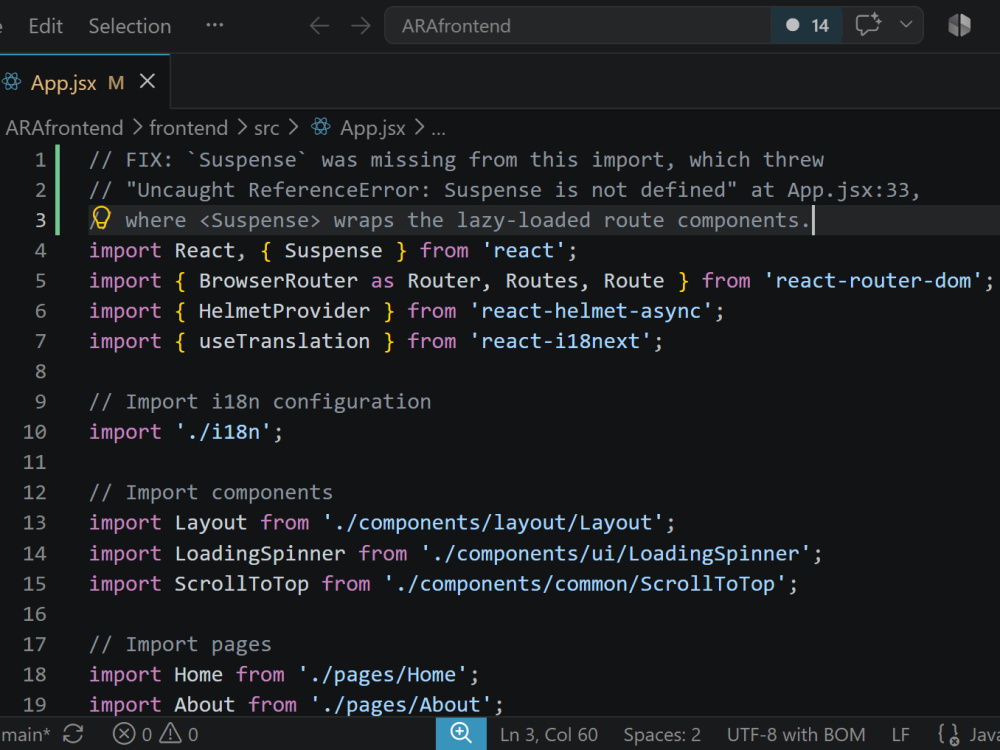Open the chat sparkle icon
This screenshot has height=750, width=1000.
point(868,26)
